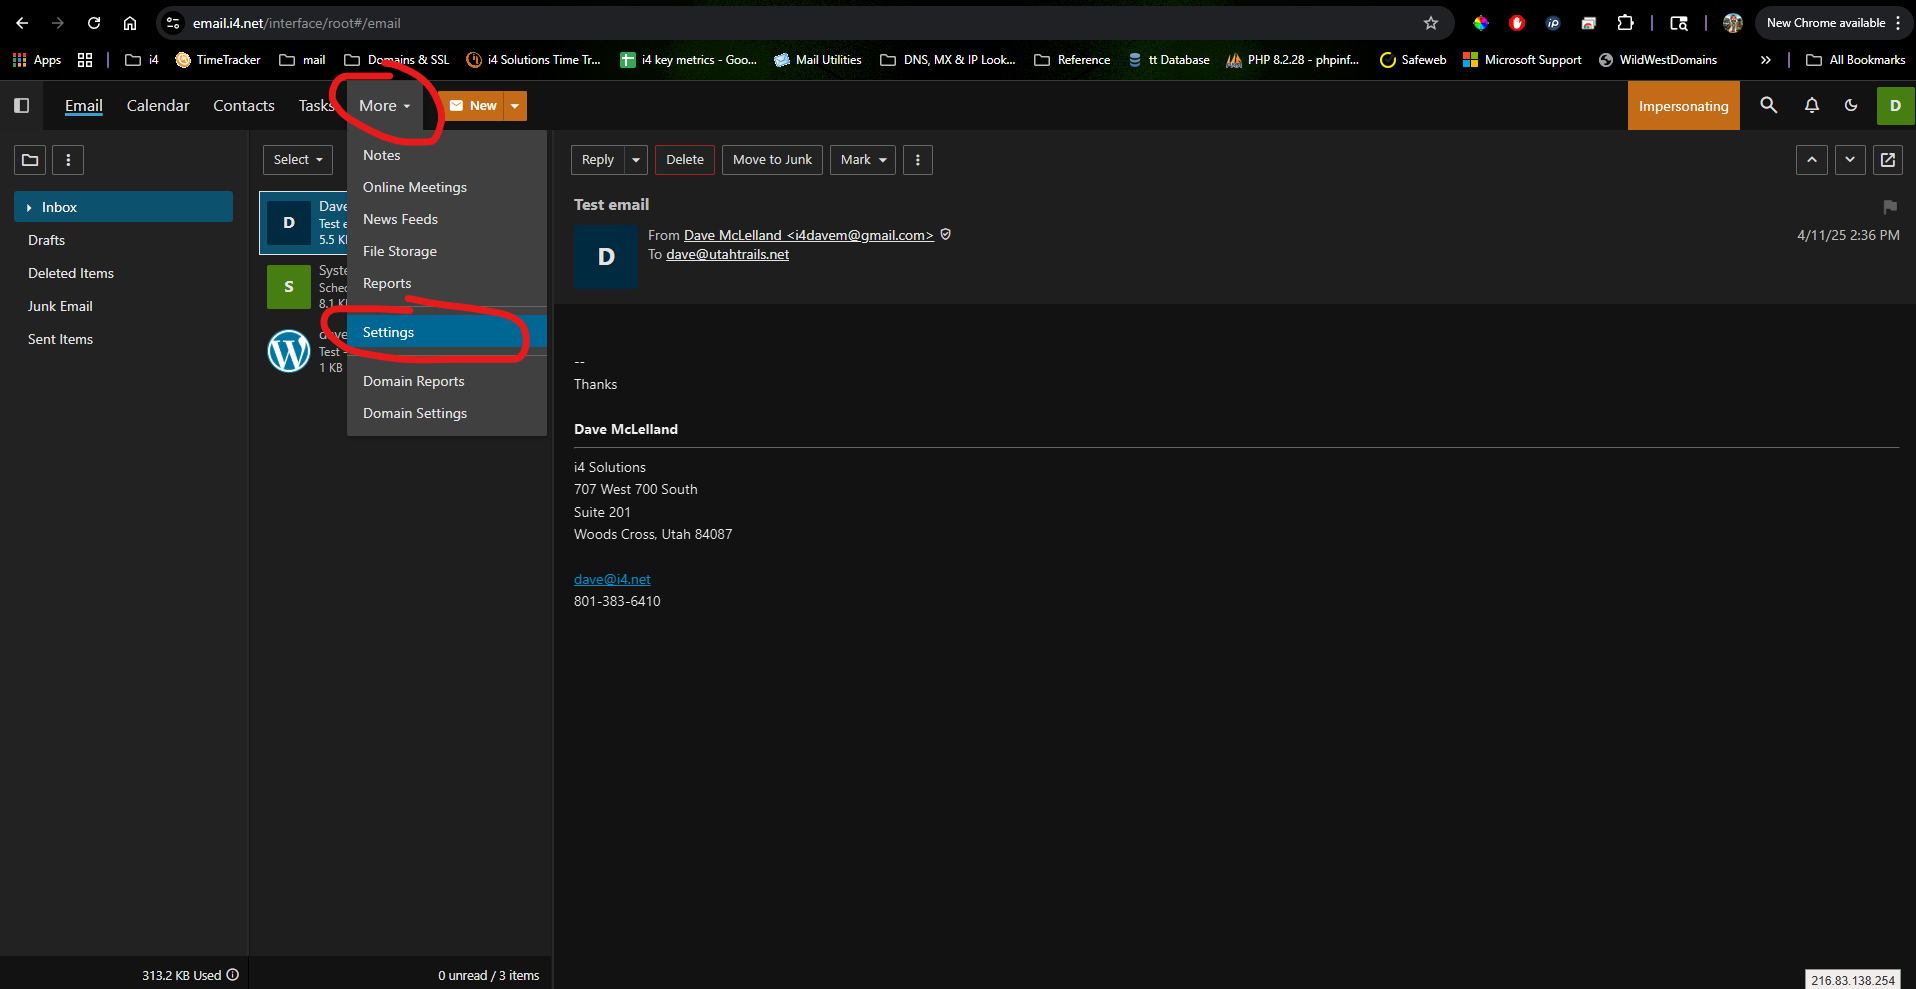Image resolution: width=1916 pixels, height=989 pixels.
Task: Choose Settings from the More menu
Action: coord(389,332)
